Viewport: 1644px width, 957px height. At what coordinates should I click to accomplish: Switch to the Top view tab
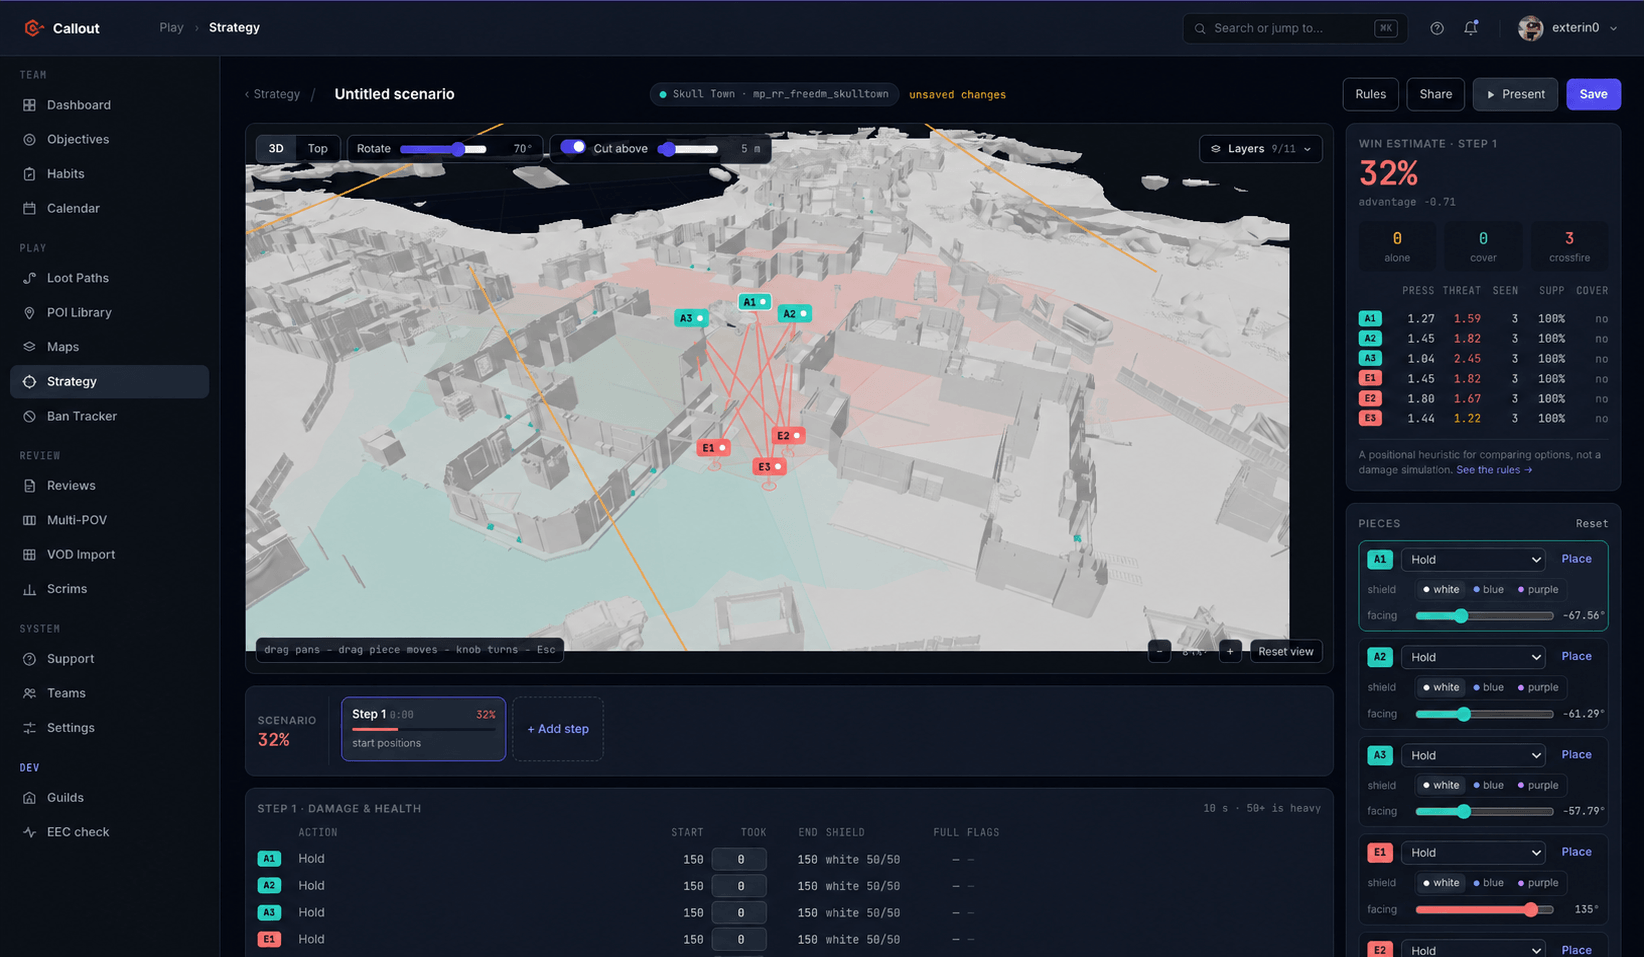coord(317,149)
